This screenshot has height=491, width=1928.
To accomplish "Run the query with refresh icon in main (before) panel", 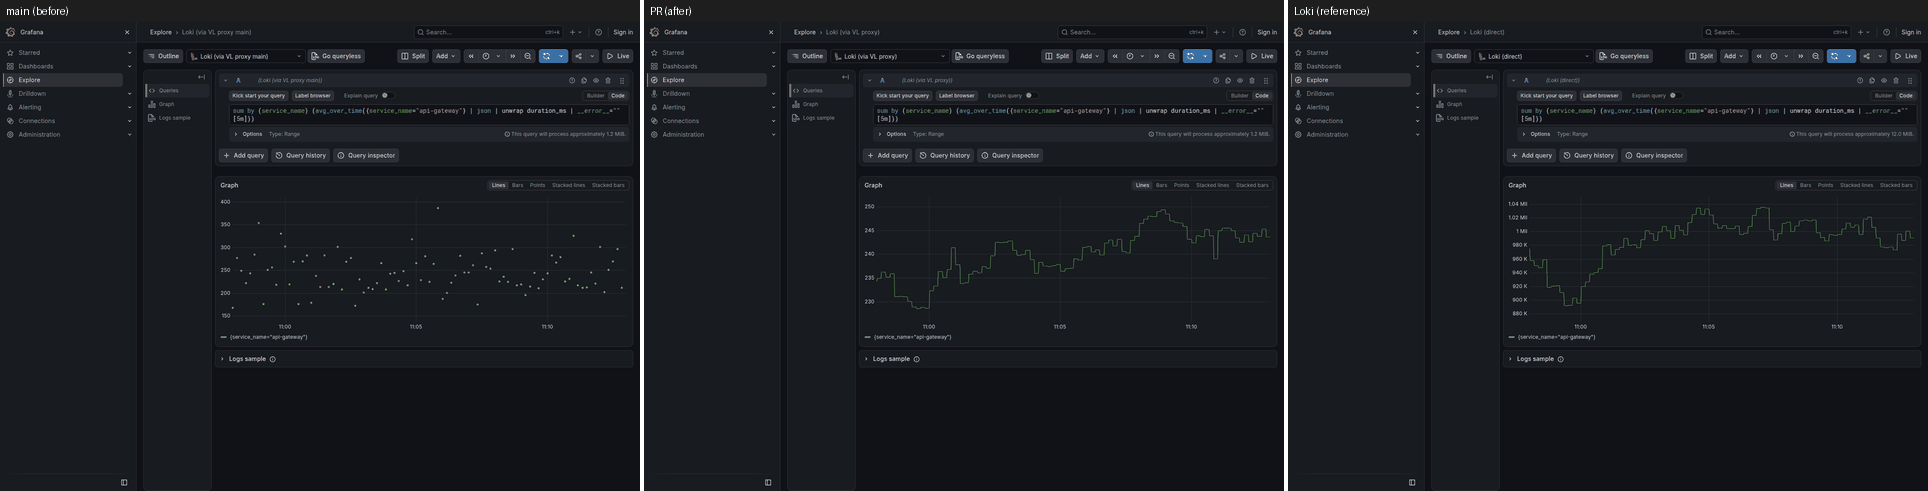I will click(547, 56).
